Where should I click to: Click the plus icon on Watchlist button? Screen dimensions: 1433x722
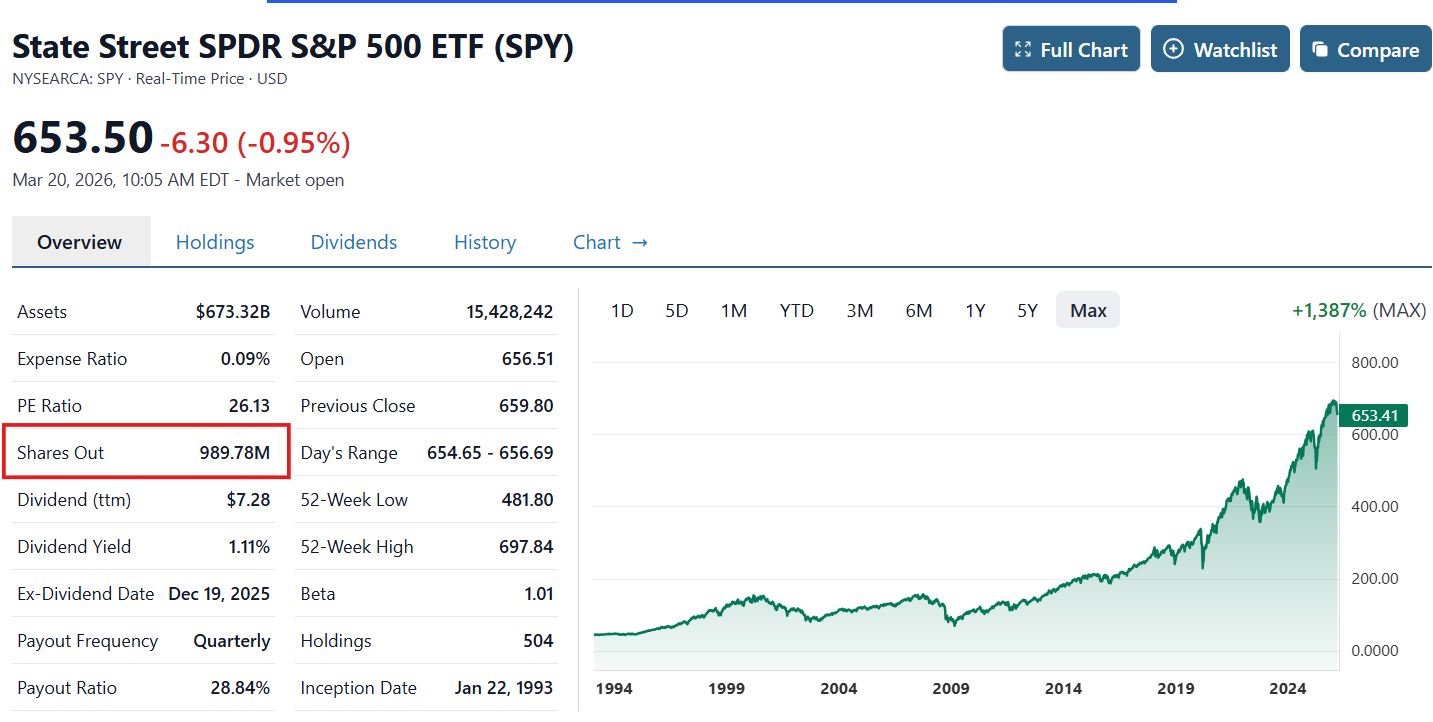[1173, 48]
